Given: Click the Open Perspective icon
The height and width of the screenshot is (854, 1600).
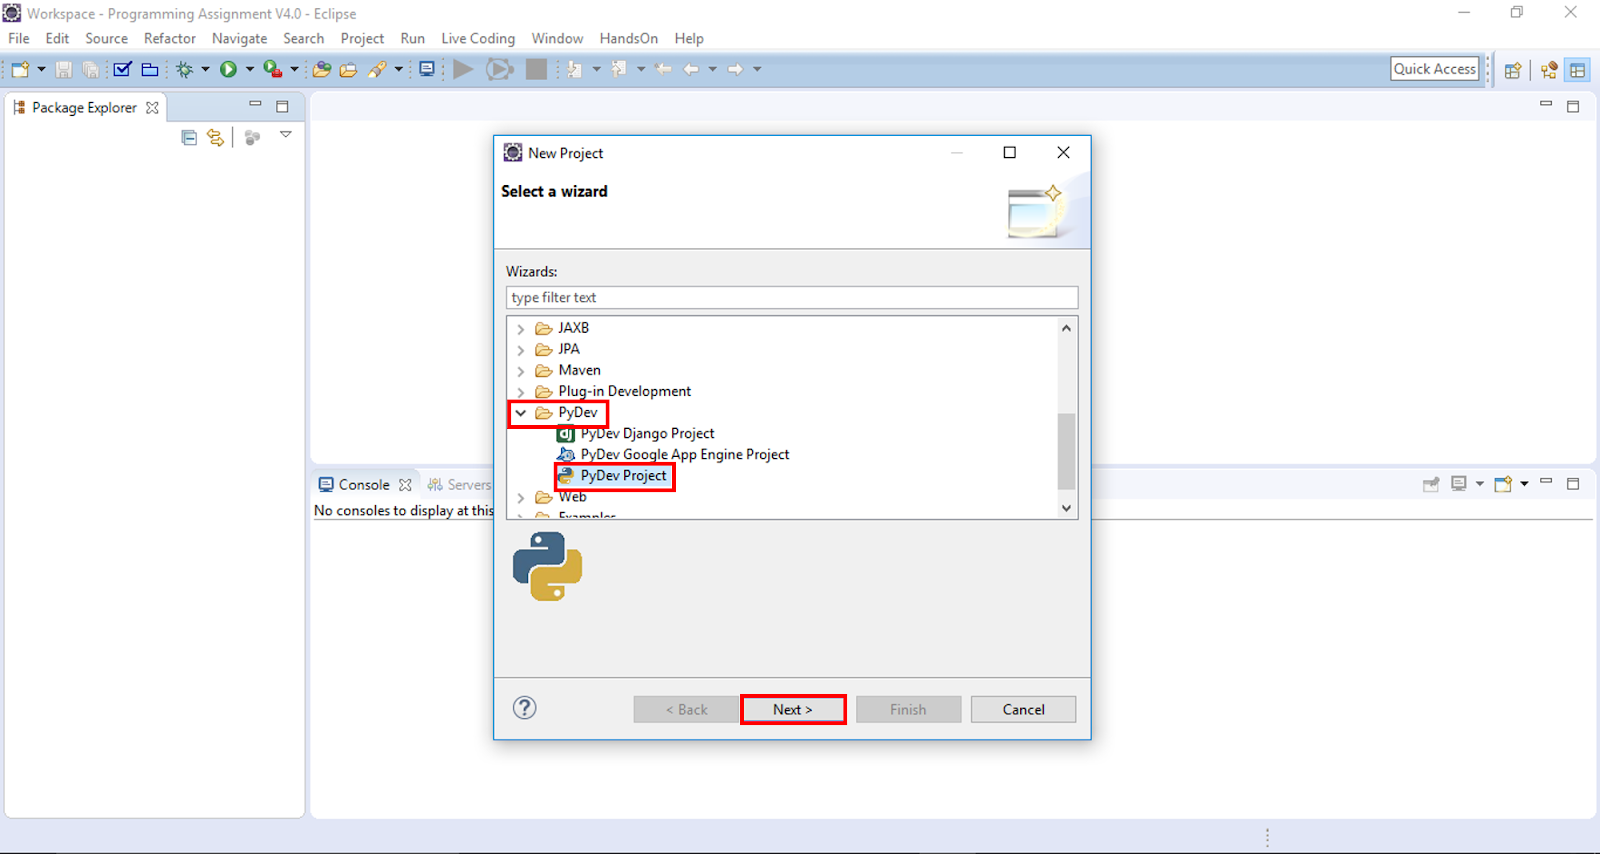Looking at the screenshot, I should pyautogui.click(x=1512, y=70).
